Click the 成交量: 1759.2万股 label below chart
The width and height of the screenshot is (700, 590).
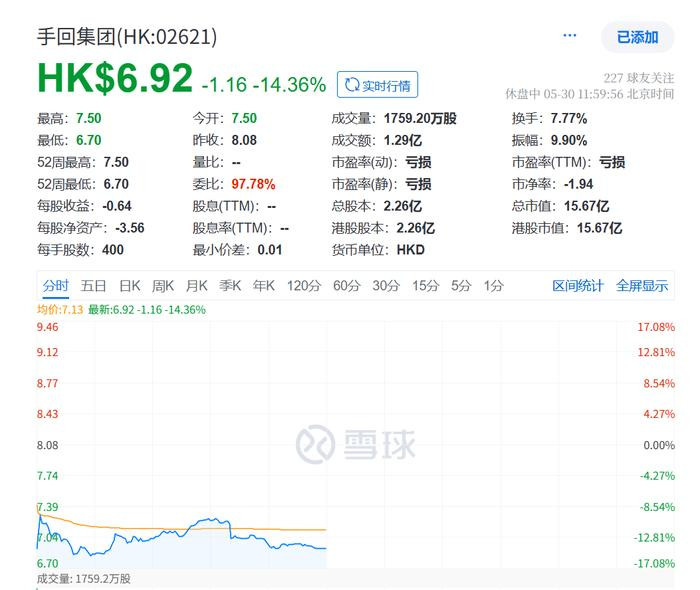coord(83,579)
